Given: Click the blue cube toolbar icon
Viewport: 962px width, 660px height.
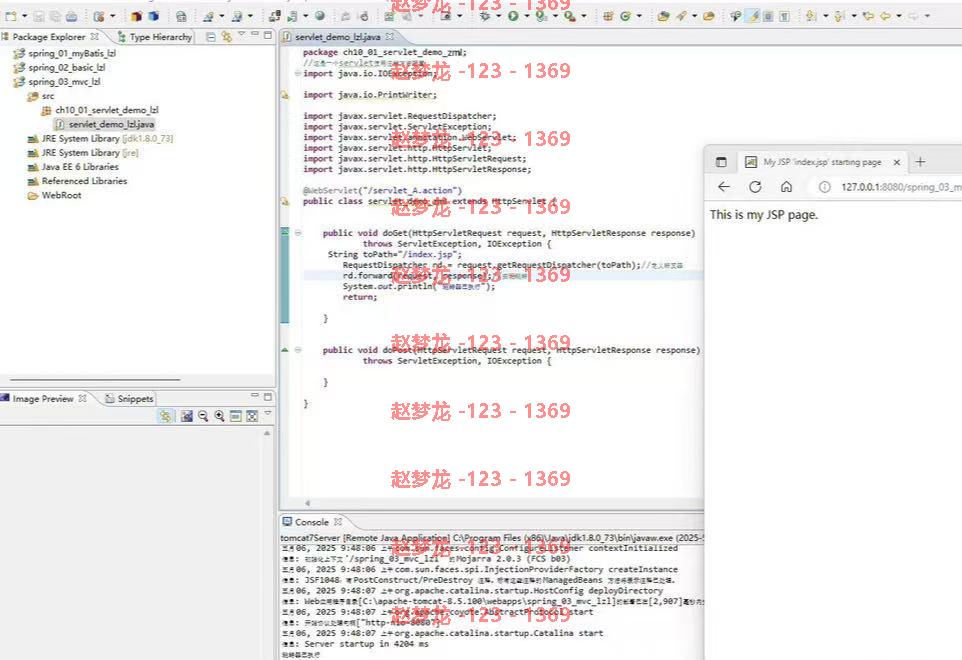Looking at the screenshot, I should coord(154,16).
